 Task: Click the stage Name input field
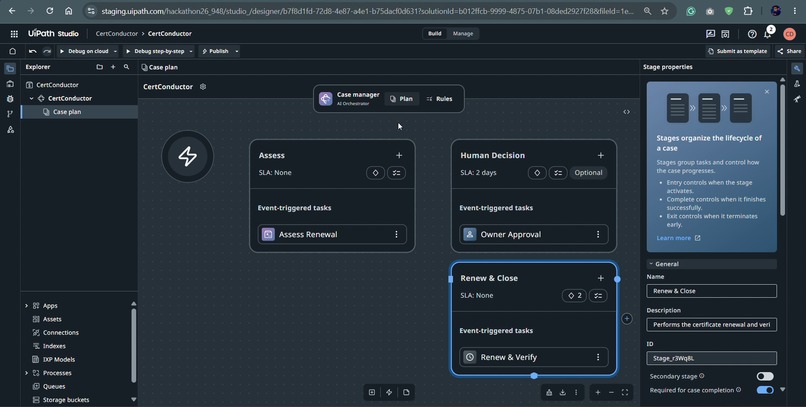pyautogui.click(x=711, y=291)
